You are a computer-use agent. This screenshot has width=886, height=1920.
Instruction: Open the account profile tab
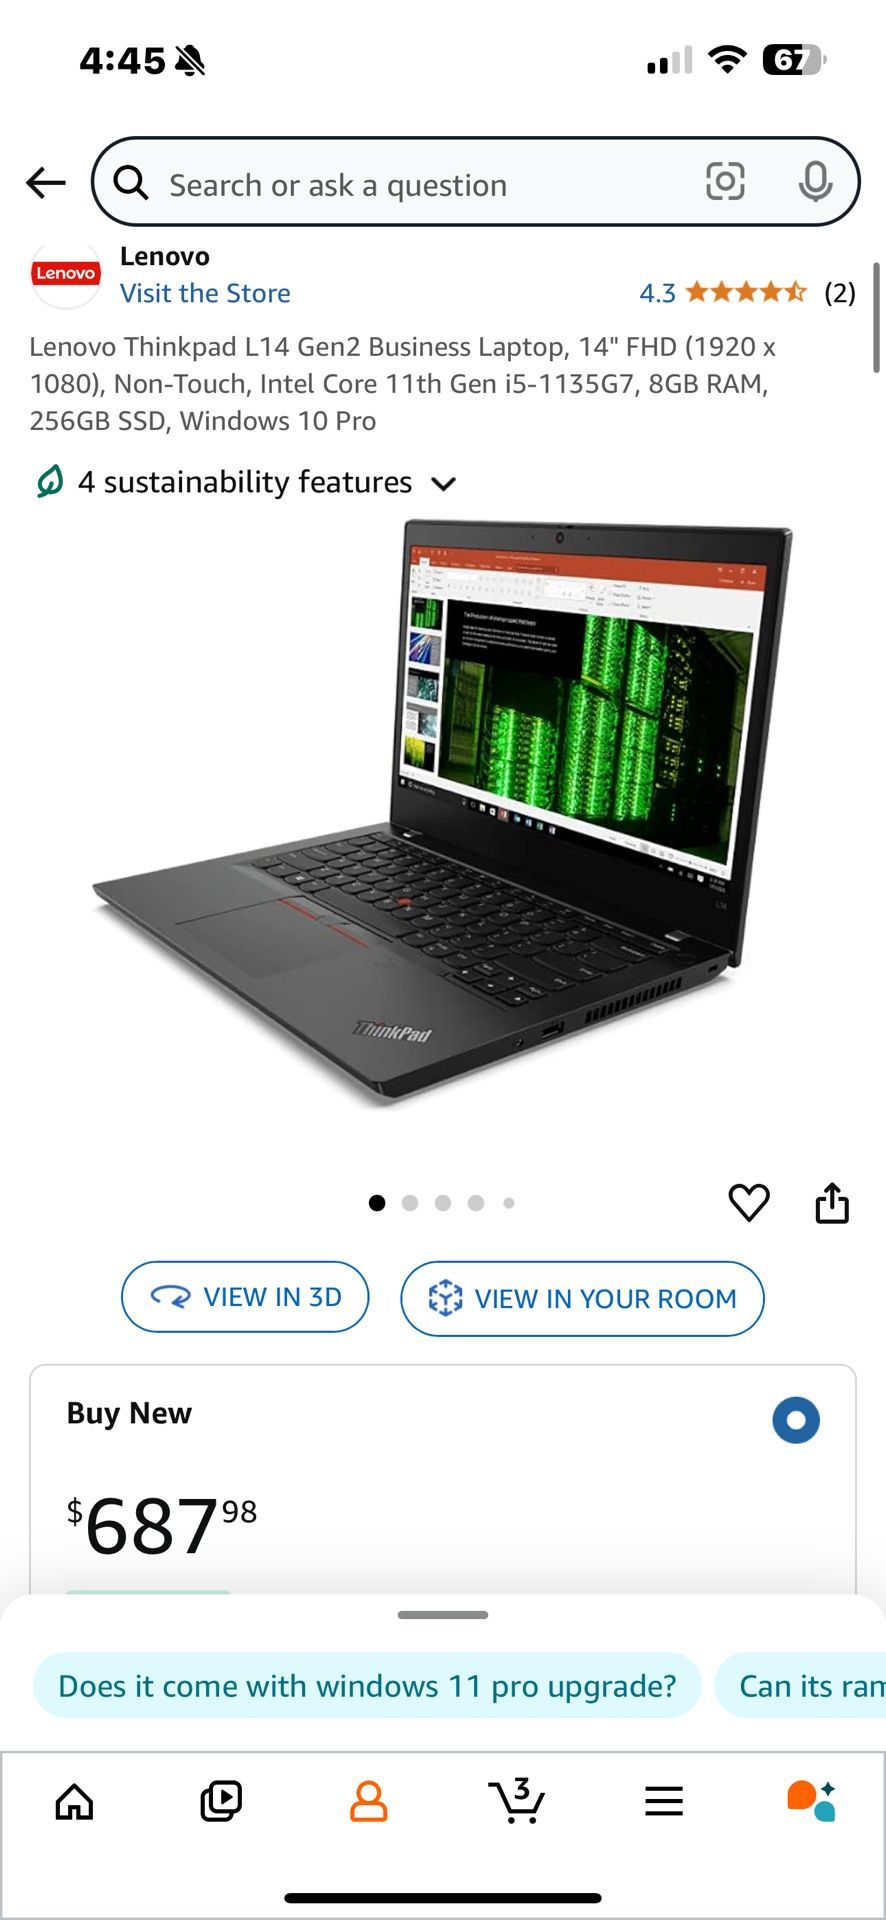[x=368, y=1802]
